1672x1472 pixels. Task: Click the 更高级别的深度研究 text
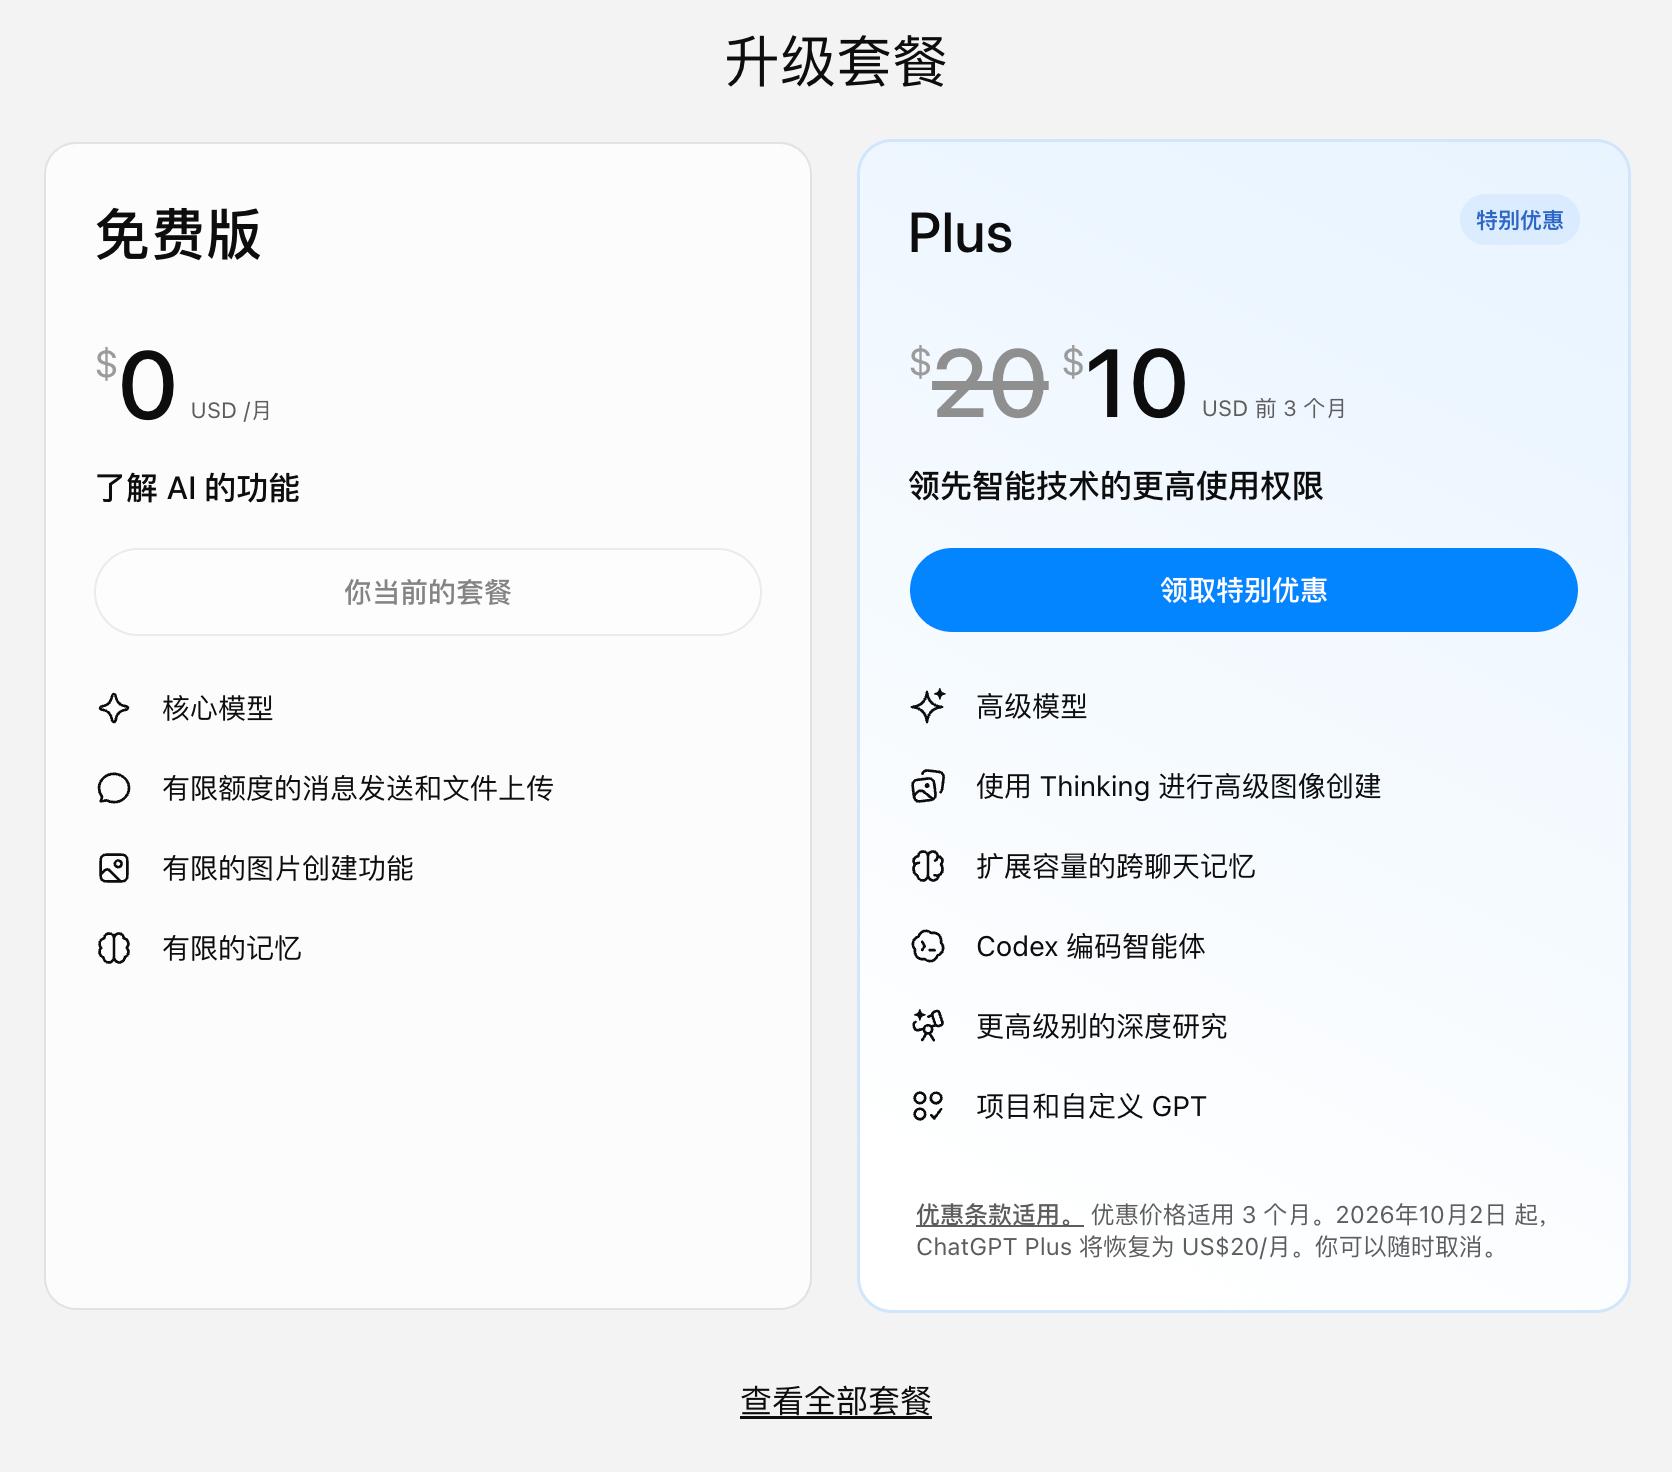pyautogui.click(x=1102, y=1026)
